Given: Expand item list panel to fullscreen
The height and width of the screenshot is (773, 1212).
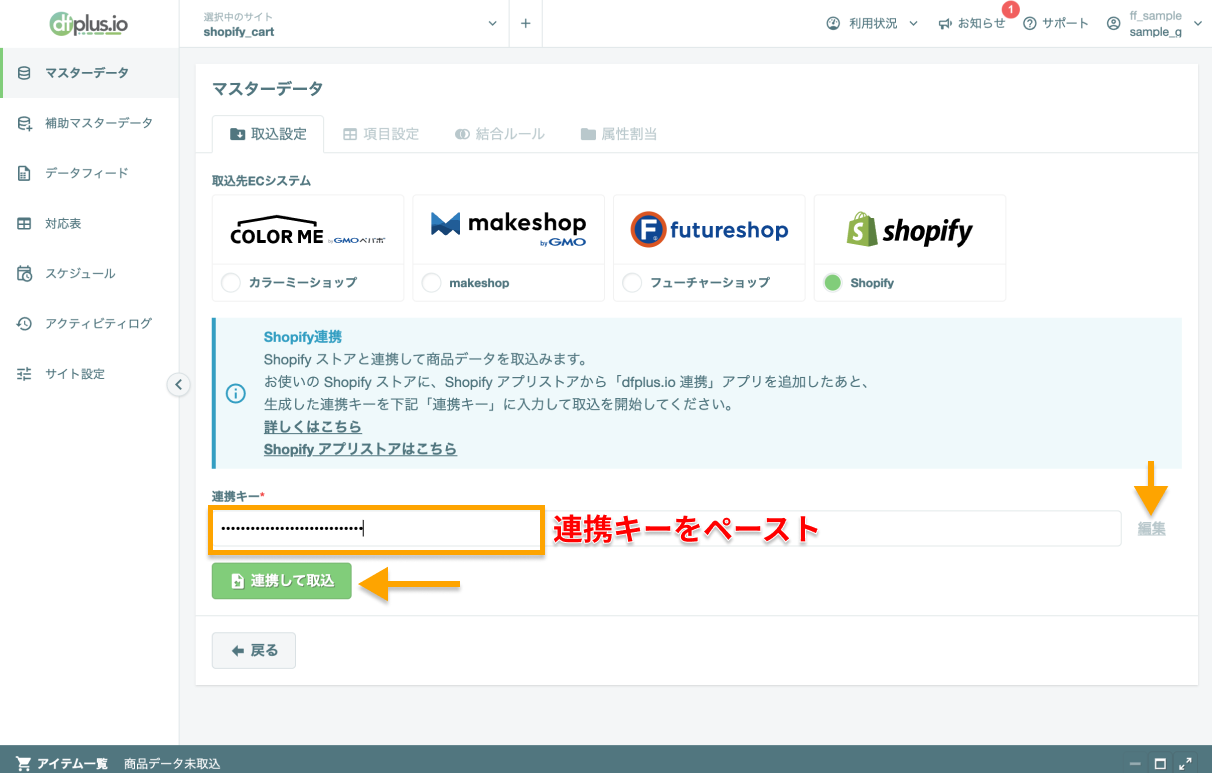Looking at the screenshot, I should coord(1186,763).
